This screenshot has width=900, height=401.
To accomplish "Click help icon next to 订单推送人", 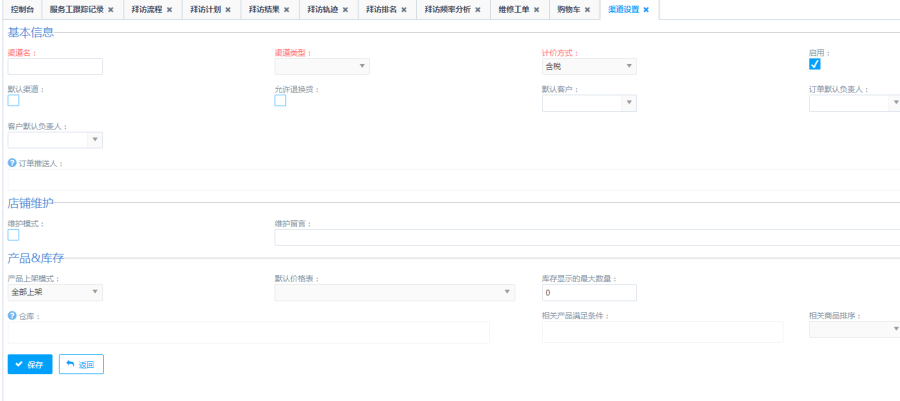I will click(12, 162).
